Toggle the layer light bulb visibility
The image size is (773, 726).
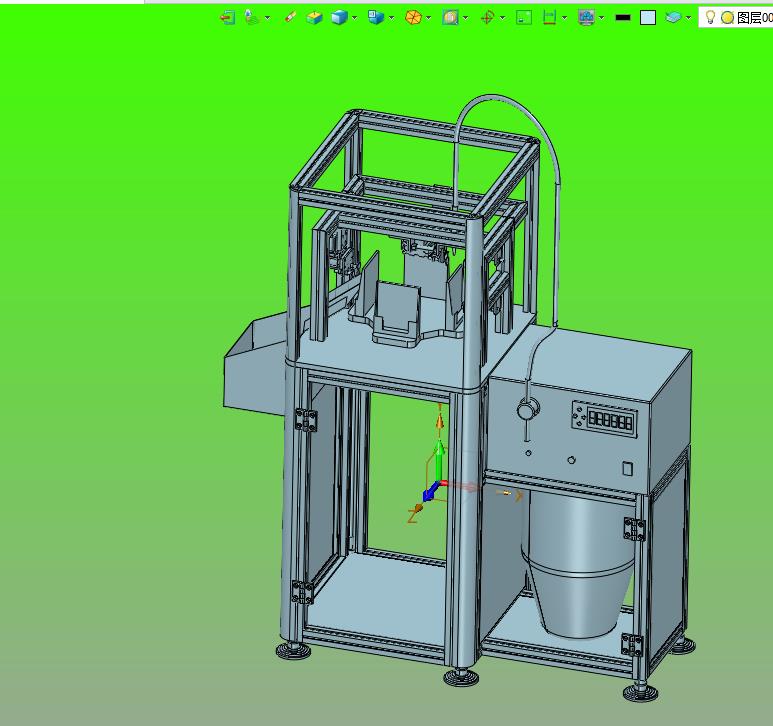[x=710, y=17]
